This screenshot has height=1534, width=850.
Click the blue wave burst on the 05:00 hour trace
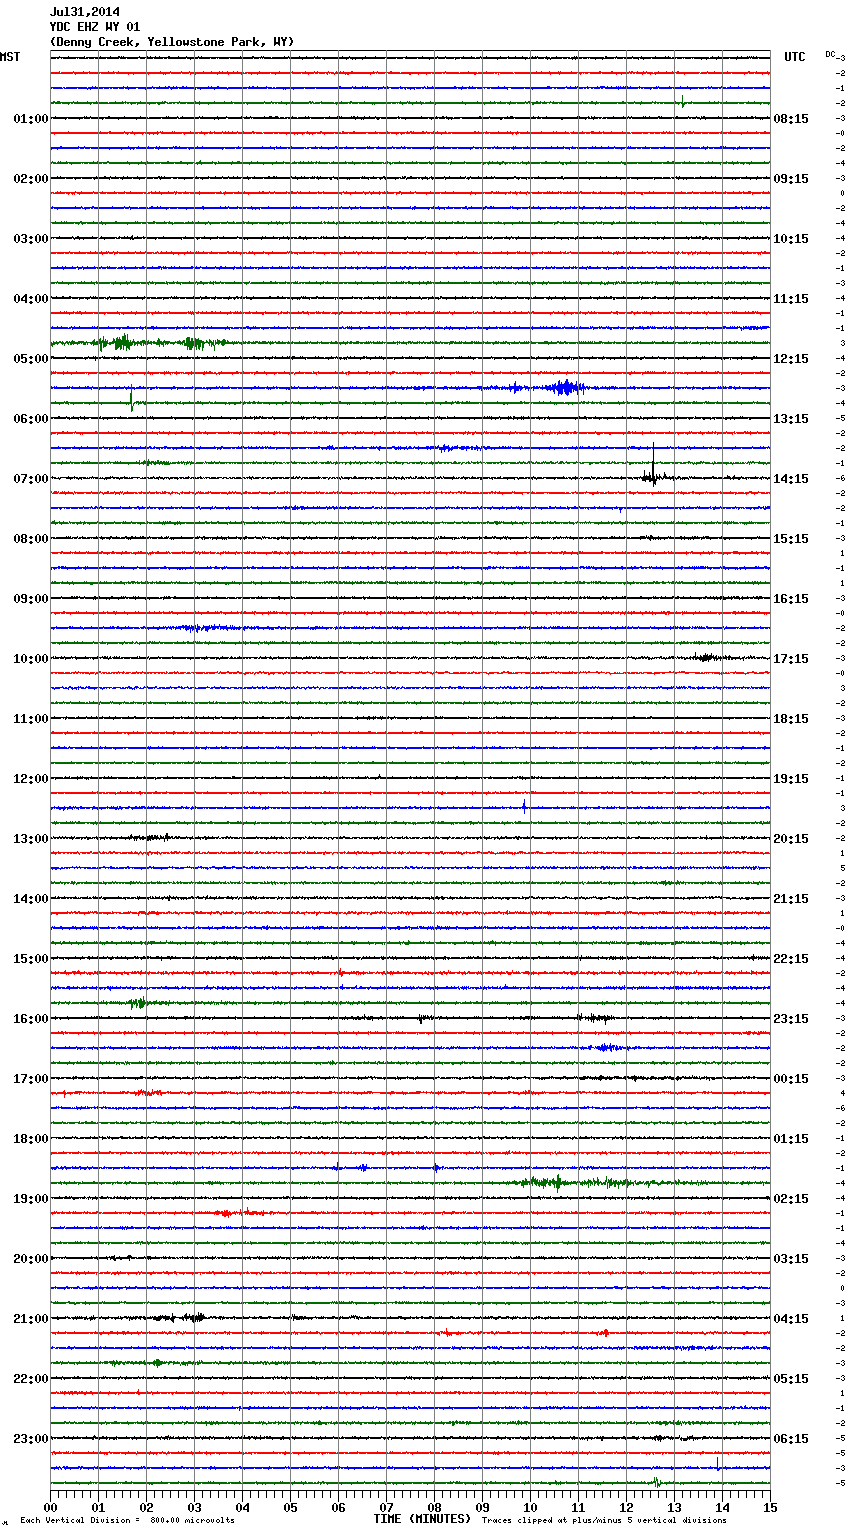click(566, 388)
